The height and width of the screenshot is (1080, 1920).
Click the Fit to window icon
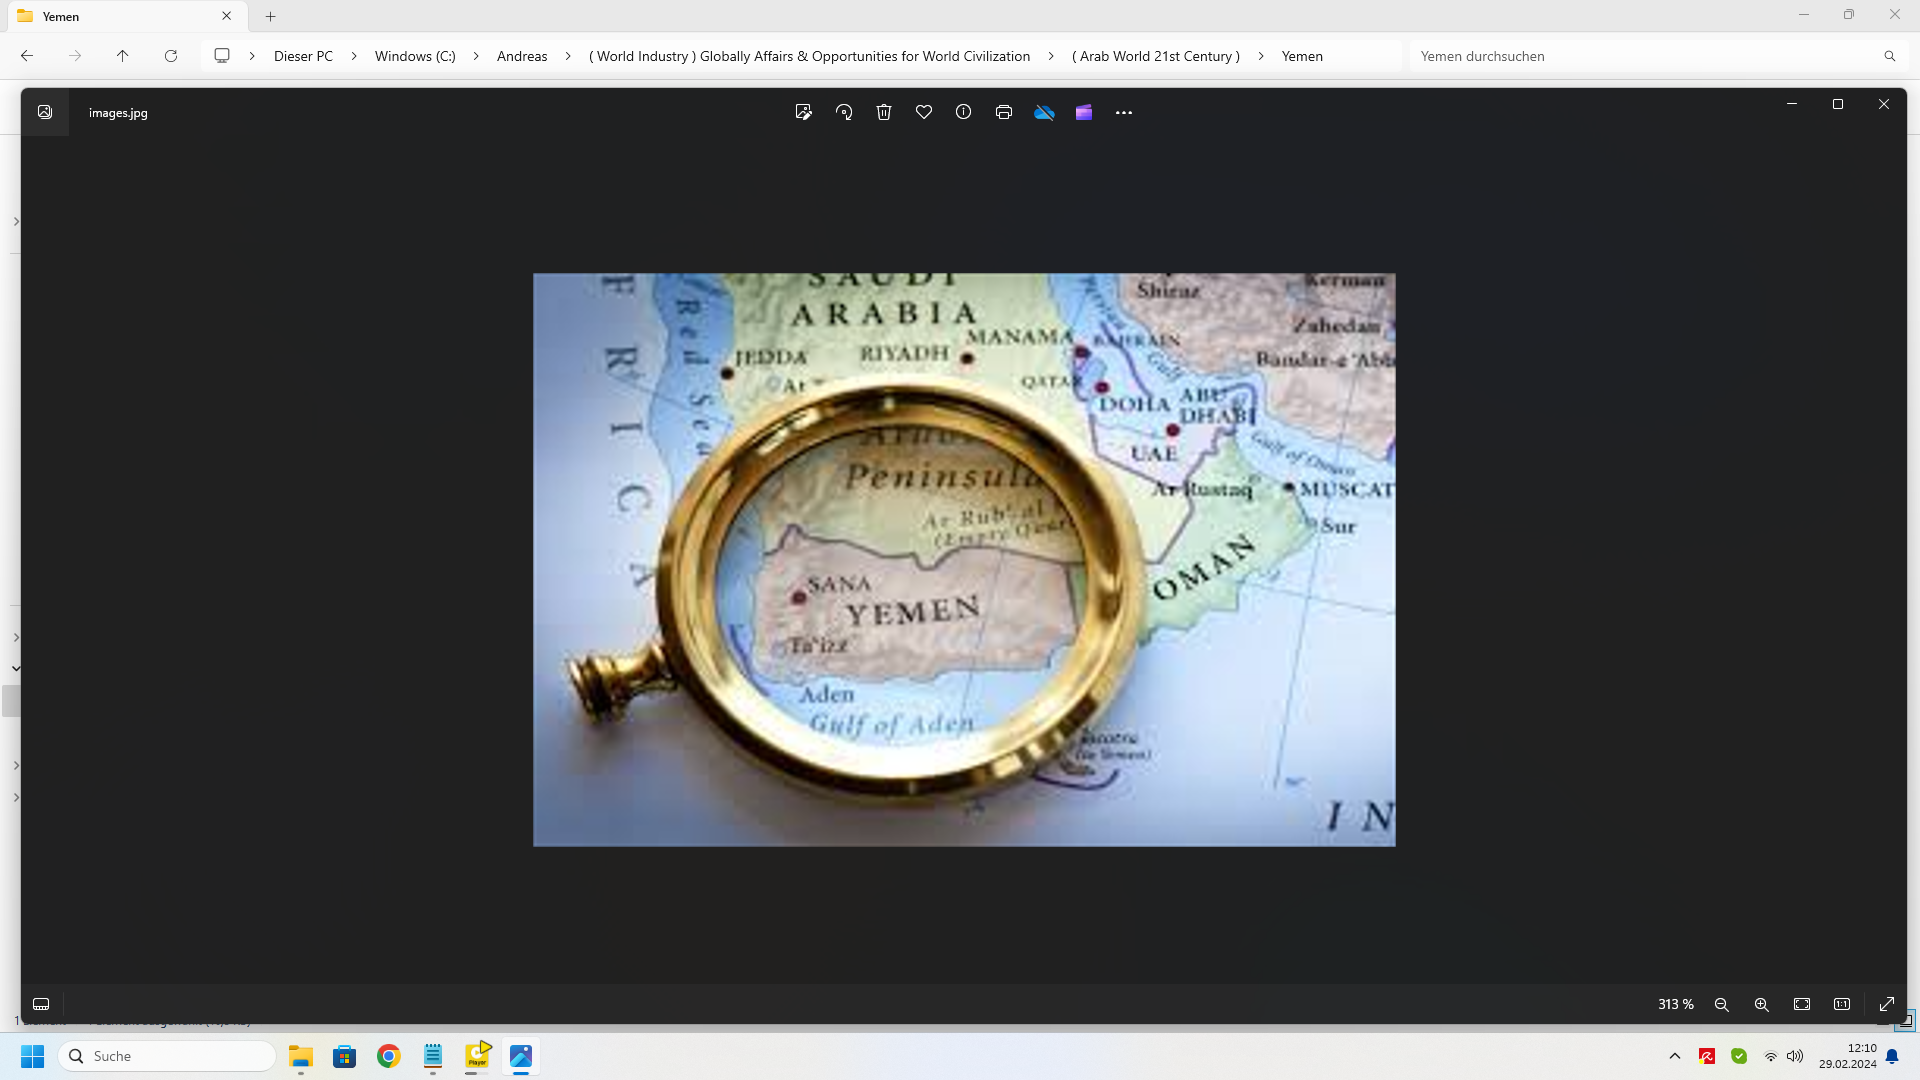point(1802,1004)
